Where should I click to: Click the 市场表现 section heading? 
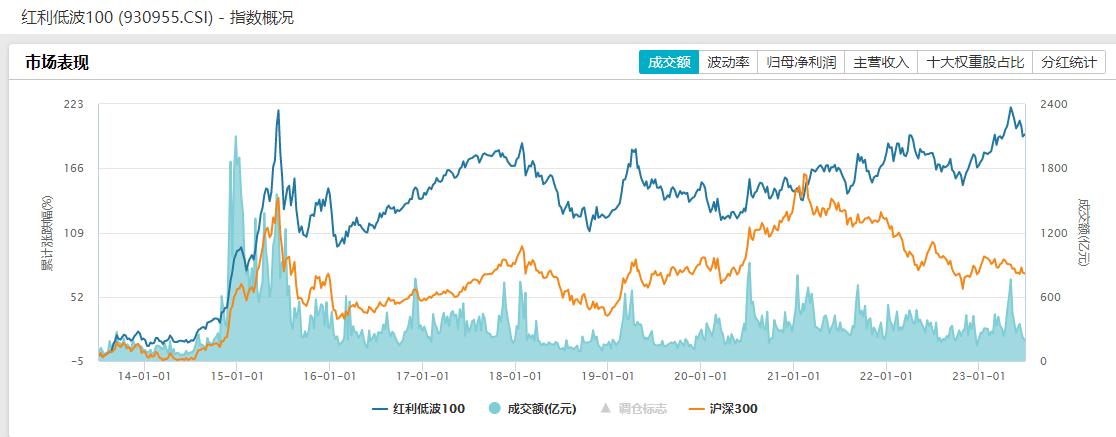[x=57, y=62]
